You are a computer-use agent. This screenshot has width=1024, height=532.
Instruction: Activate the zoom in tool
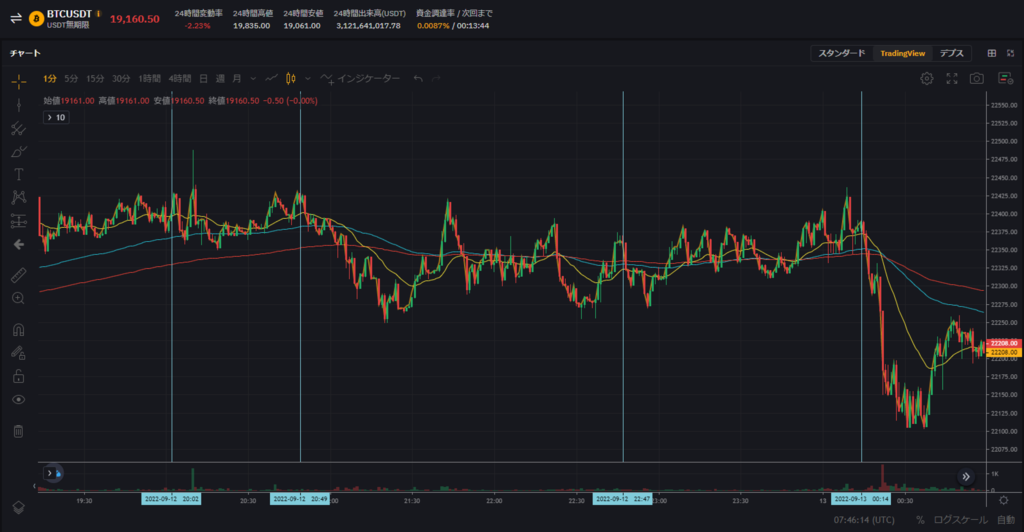click(x=19, y=298)
